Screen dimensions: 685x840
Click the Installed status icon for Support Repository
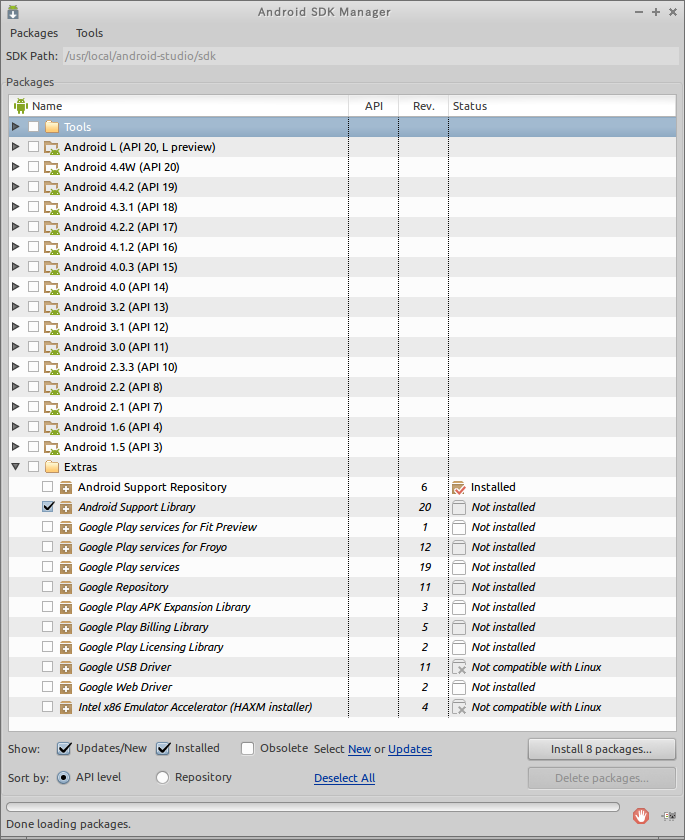(459, 488)
